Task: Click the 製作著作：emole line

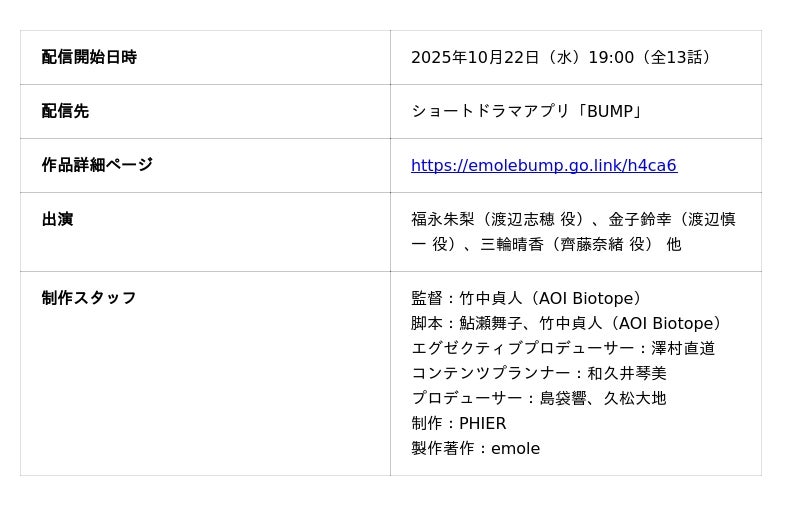Action: coord(475,449)
